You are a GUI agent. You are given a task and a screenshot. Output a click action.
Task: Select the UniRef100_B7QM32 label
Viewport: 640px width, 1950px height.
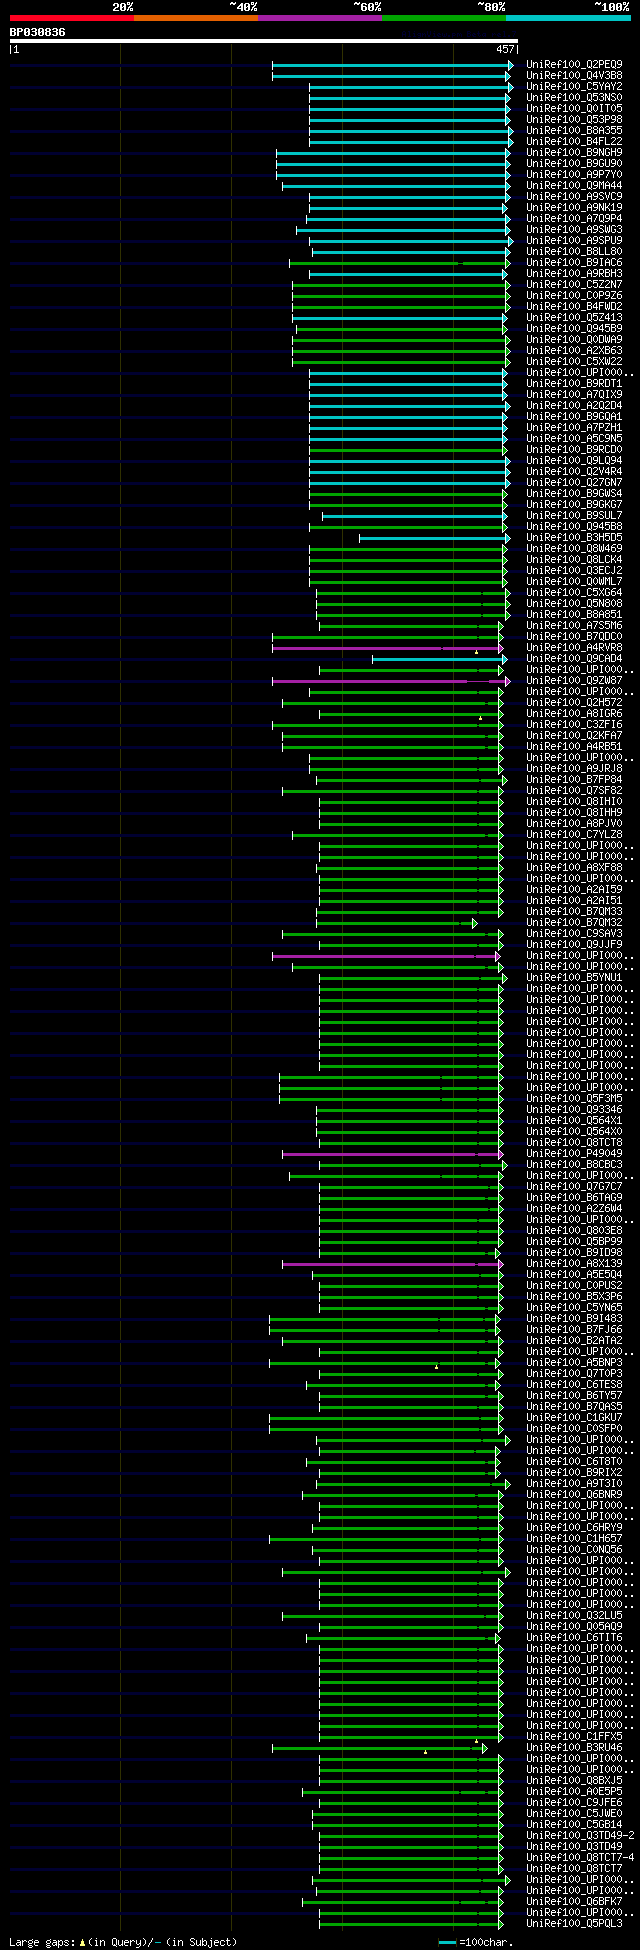point(574,922)
